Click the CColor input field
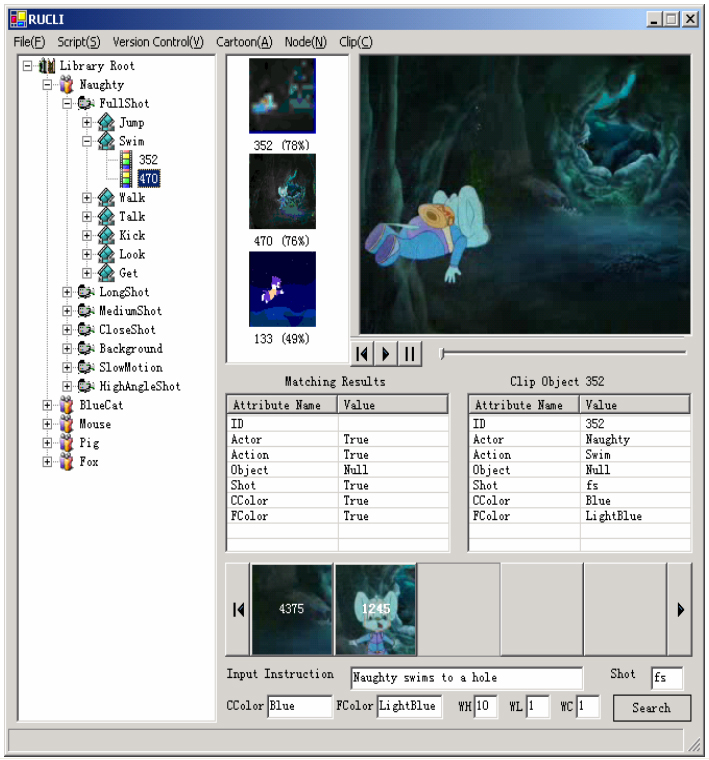709x760 pixels. [x=299, y=706]
